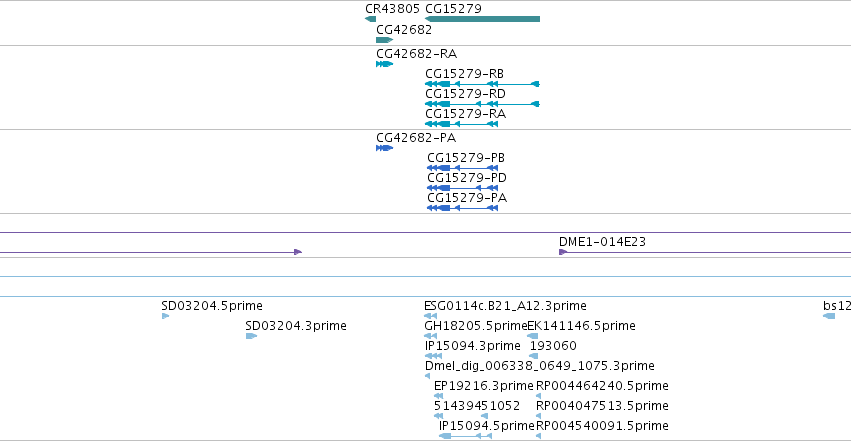Select the EK141146.5prime EST glyph
The height and width of the screenshot is (441, 851).
[x=532, y=336]
